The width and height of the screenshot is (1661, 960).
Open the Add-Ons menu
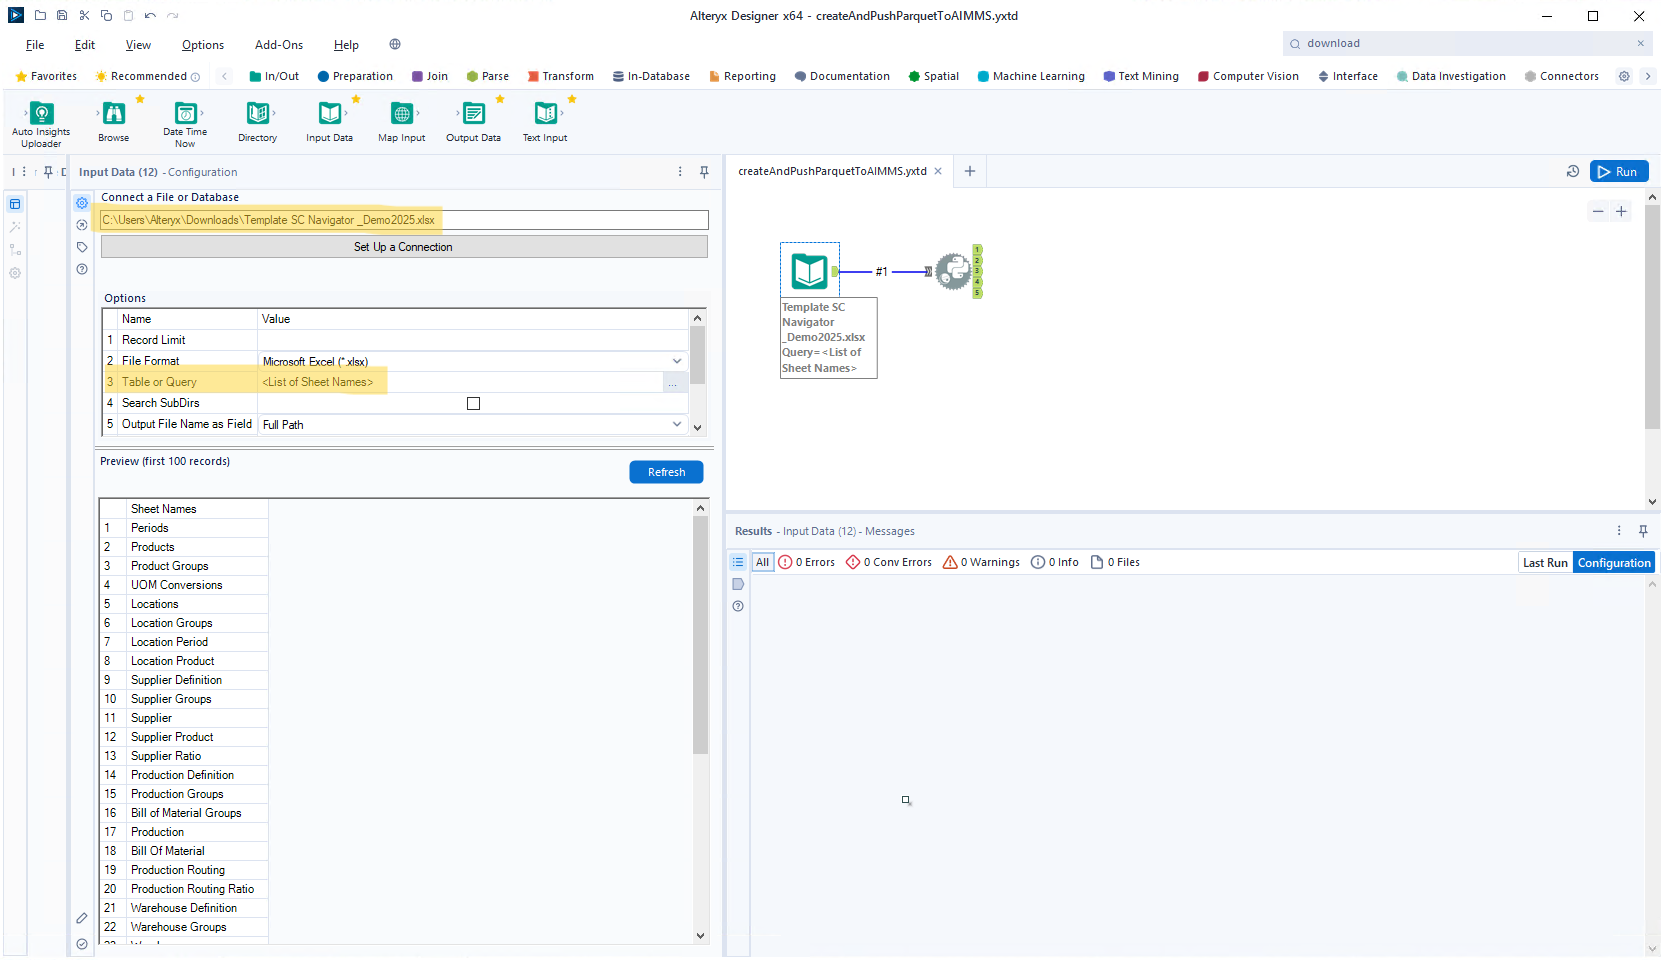(x=279, y=45)
